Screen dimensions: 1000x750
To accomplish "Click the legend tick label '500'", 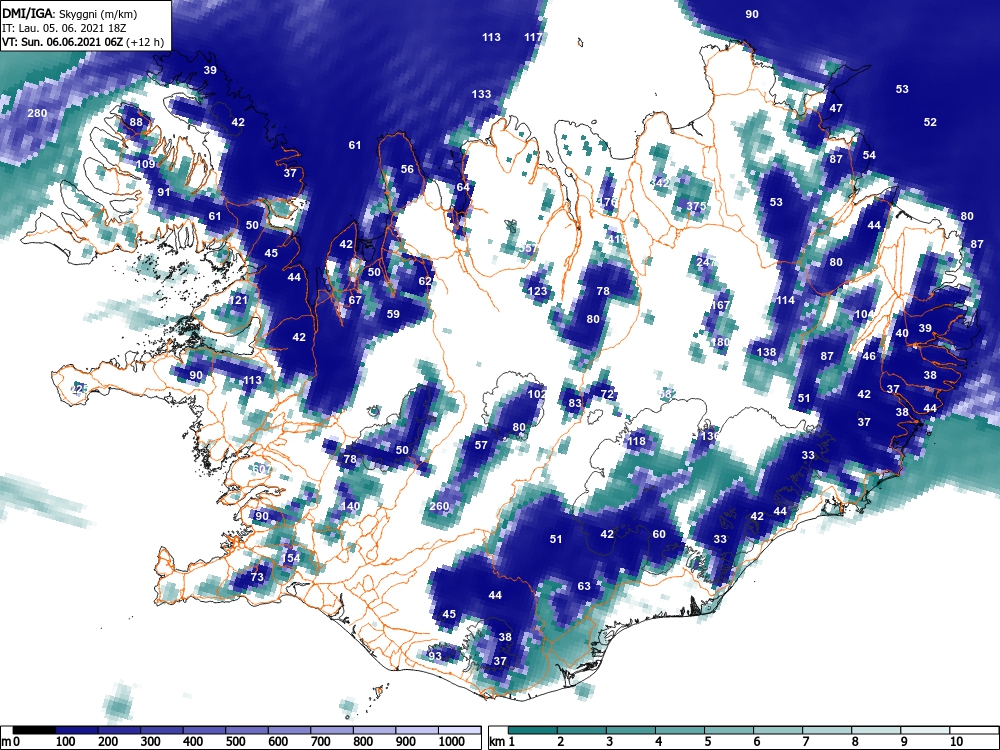I will pyautogui.click(x=235, y=742).
